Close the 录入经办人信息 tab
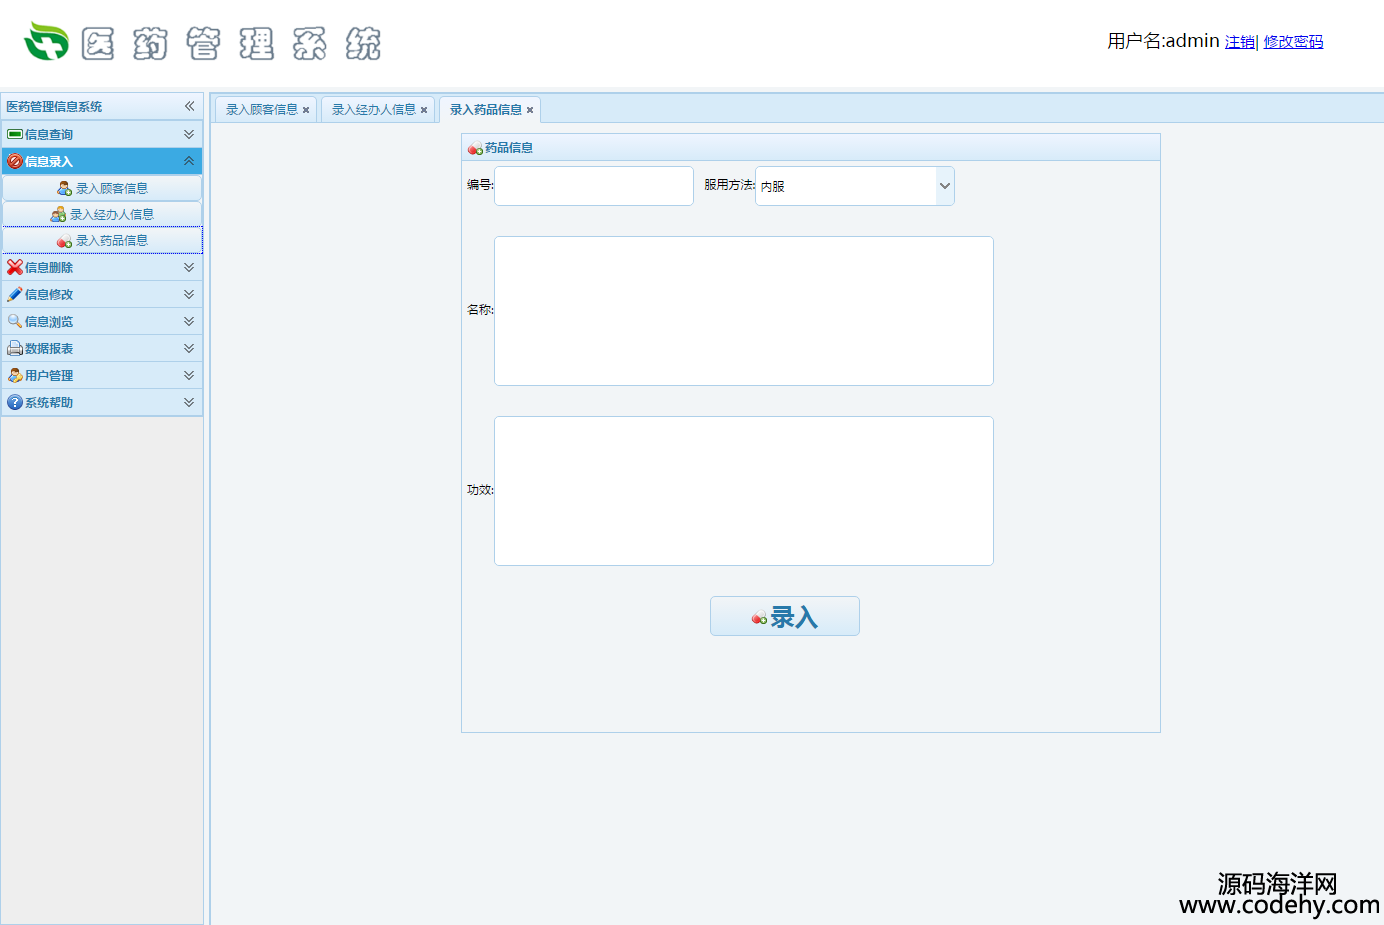Viewport: 1384px width, 925px height. [424, 110]
